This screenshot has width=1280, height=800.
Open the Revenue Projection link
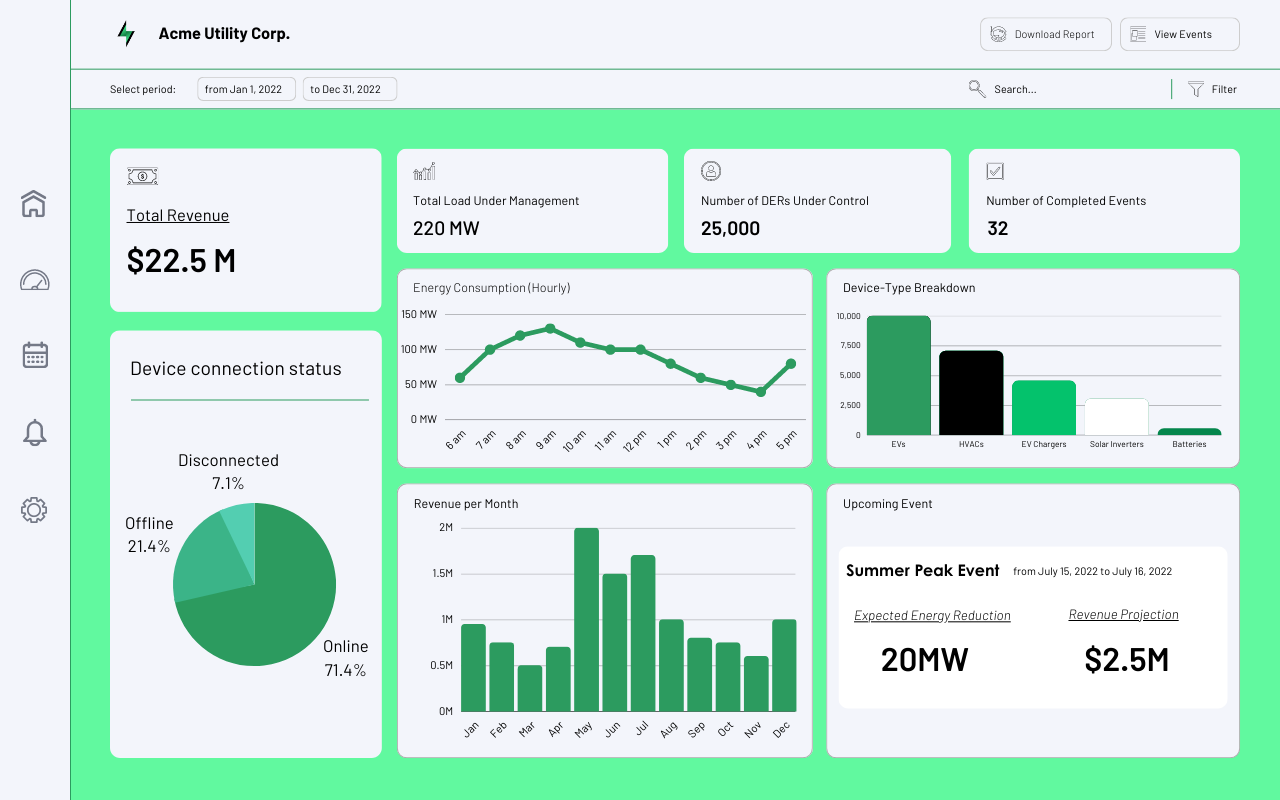1124,615
